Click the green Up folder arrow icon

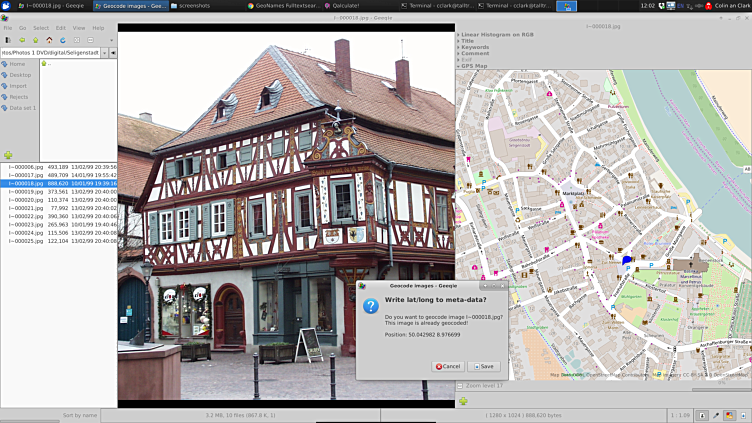36,40
